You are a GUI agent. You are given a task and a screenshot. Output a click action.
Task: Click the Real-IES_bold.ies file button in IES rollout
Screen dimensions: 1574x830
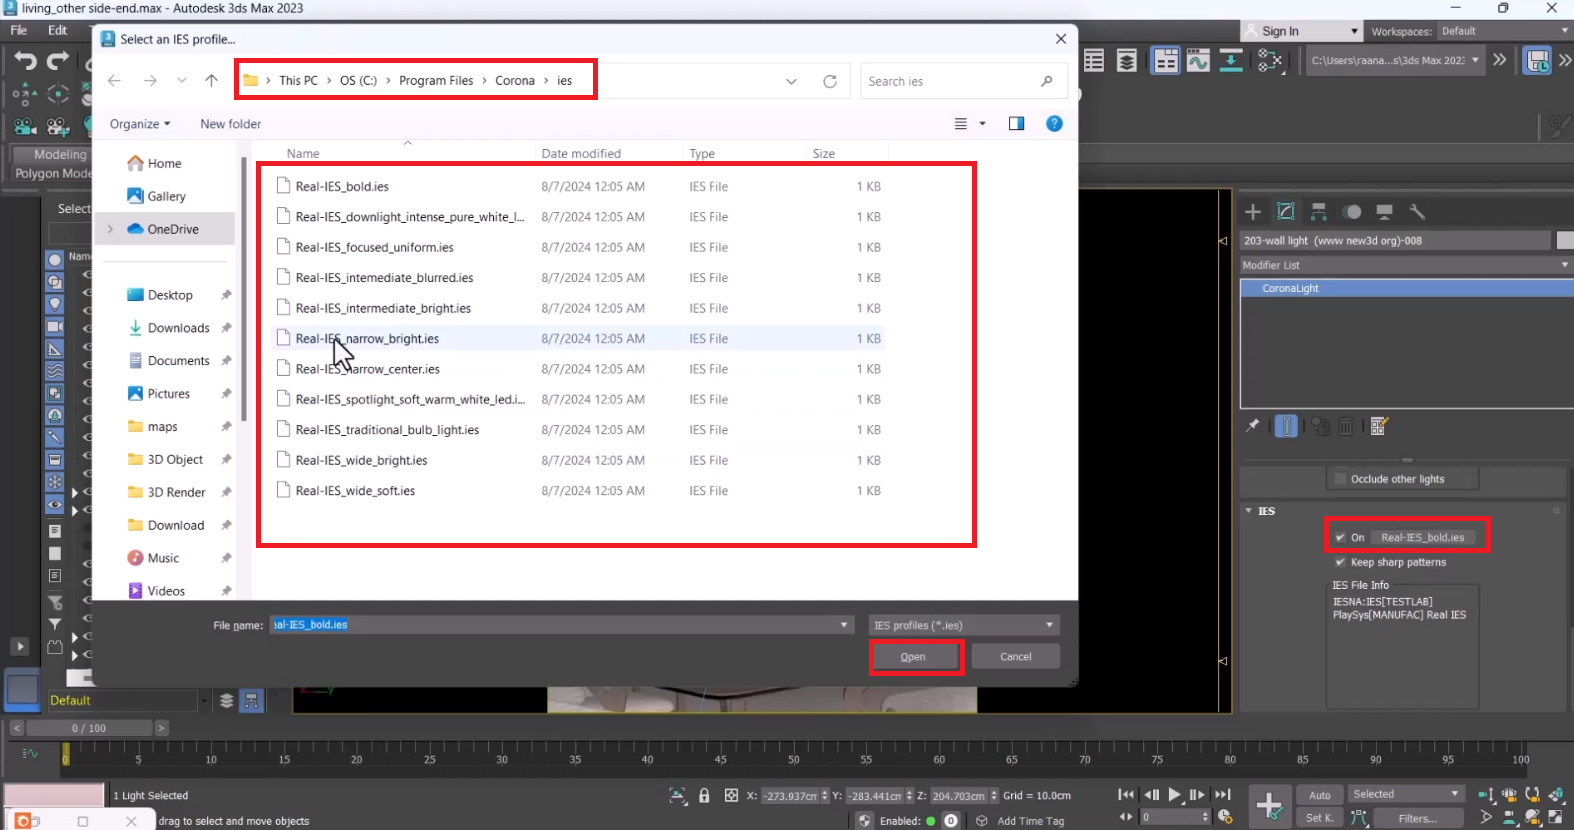pyautogui.click(x=1422, y=538)
